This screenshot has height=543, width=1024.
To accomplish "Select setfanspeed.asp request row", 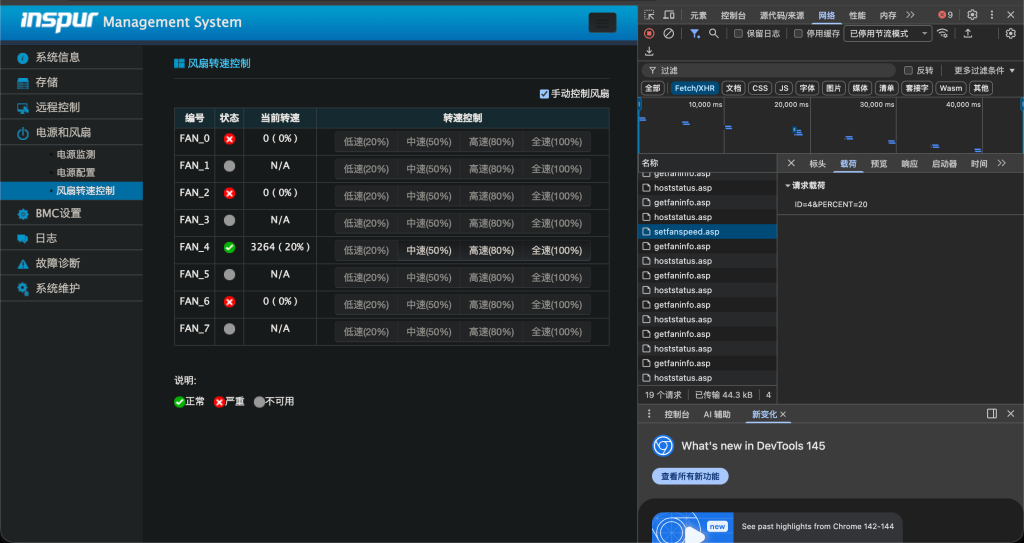I will pyautogui.click(x=707, y=232).
